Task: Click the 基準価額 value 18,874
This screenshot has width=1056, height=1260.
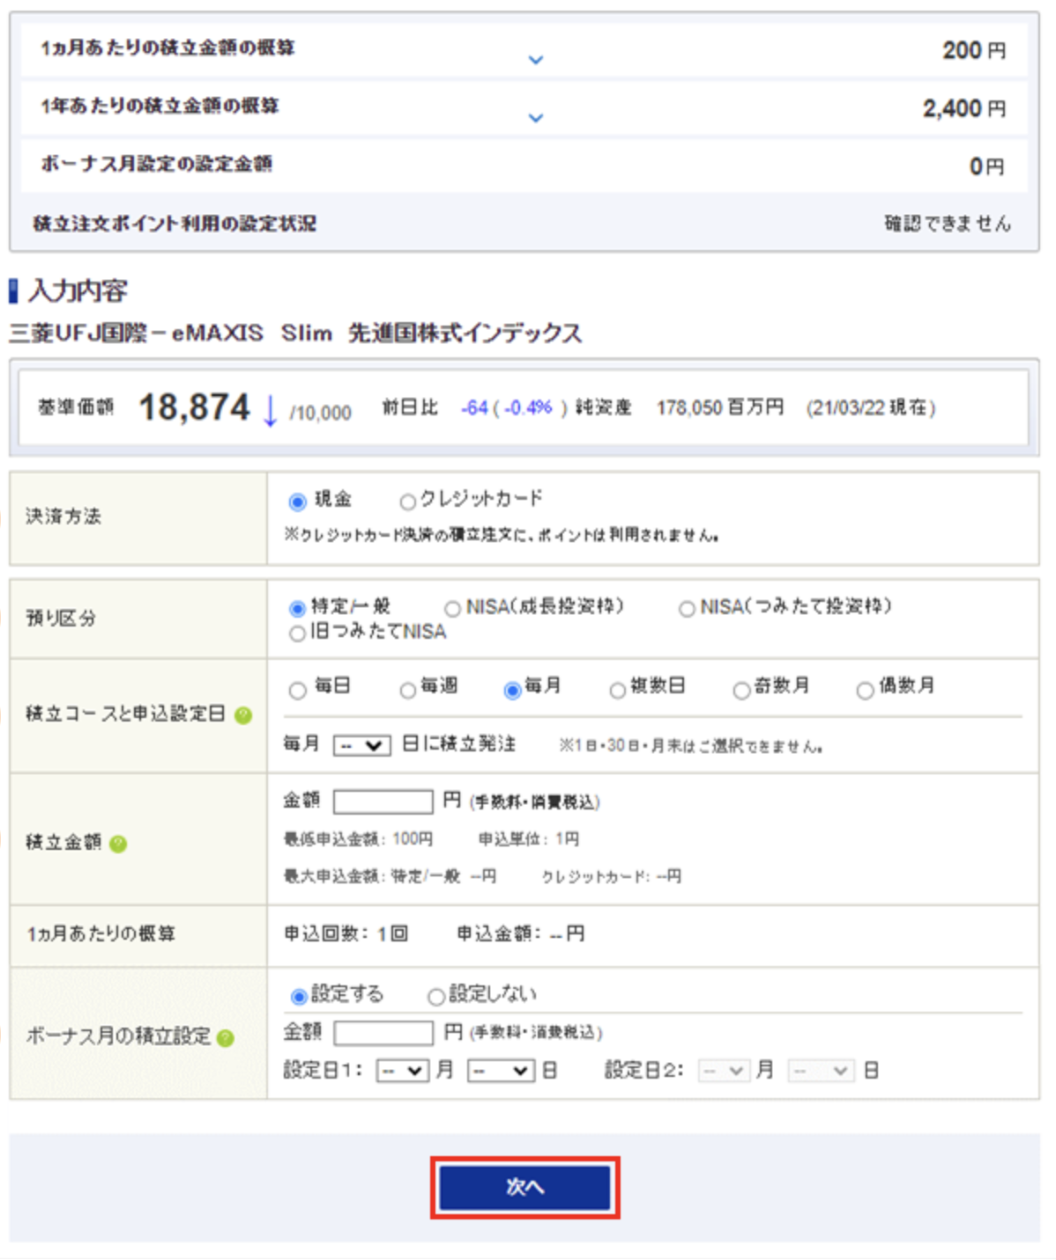Action: [x=194, y=407]
